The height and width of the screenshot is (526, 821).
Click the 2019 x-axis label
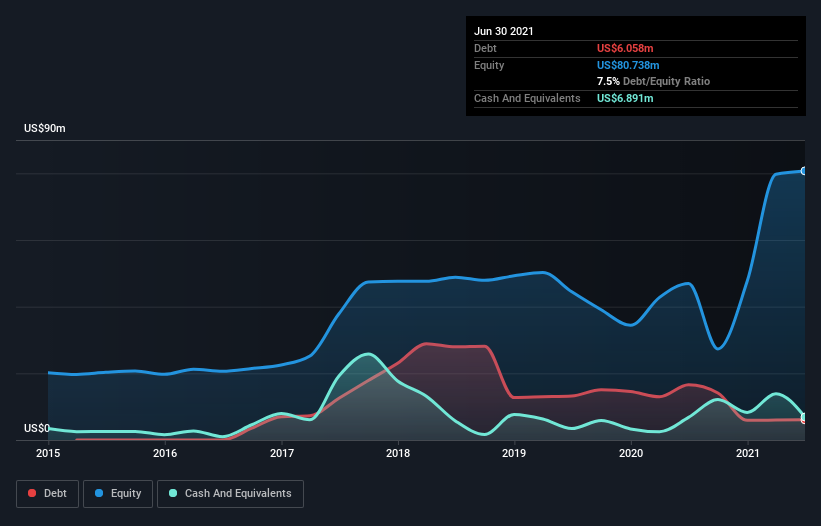[x=514, y=453]
